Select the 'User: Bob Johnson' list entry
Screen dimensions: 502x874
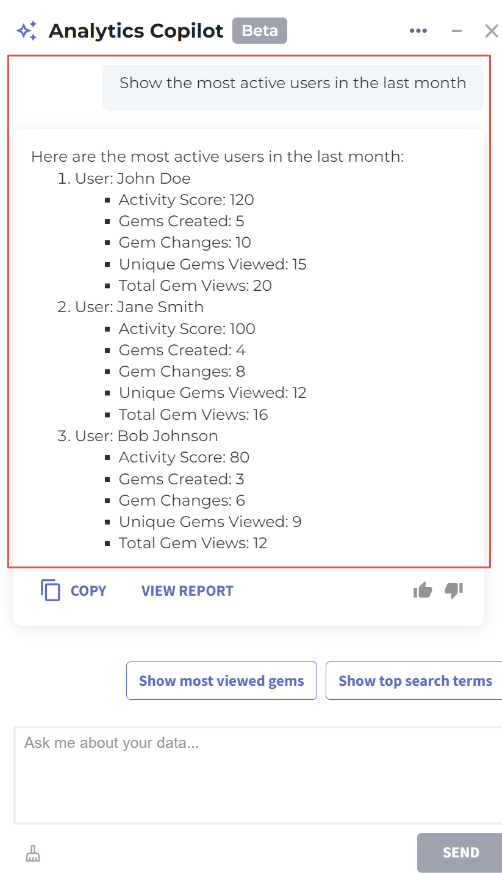point(146,436)
